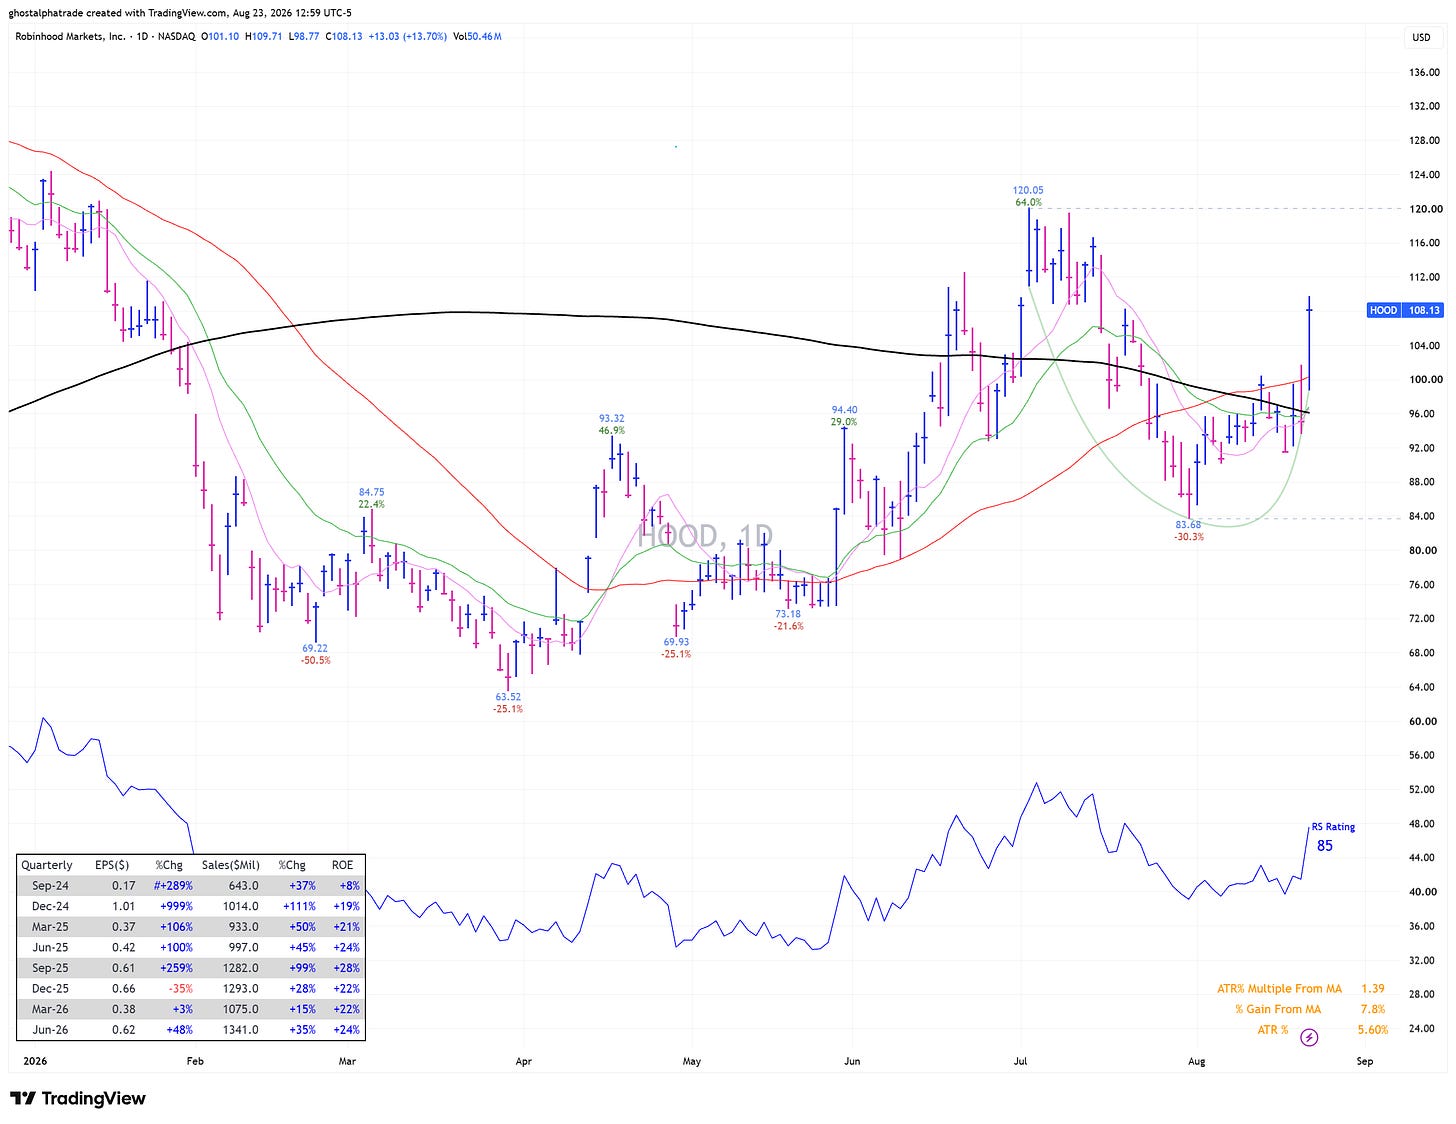Click the 69.22 swing low label
The image size is (1456, 1124).
tap(315, 648)
